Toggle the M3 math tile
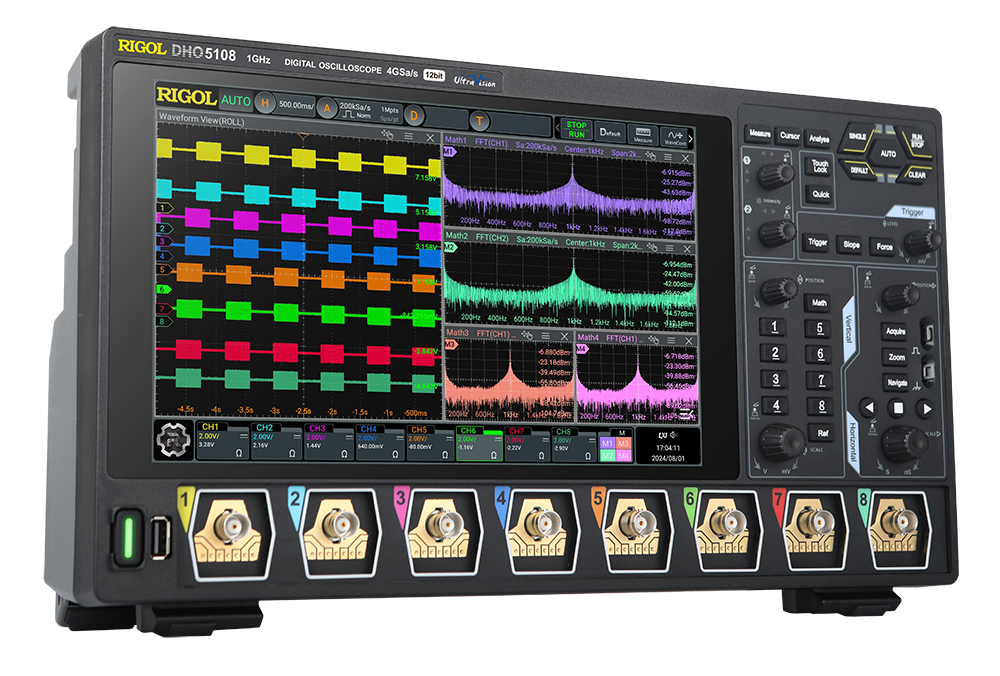The image size is (1000, 676). point(623,444)
